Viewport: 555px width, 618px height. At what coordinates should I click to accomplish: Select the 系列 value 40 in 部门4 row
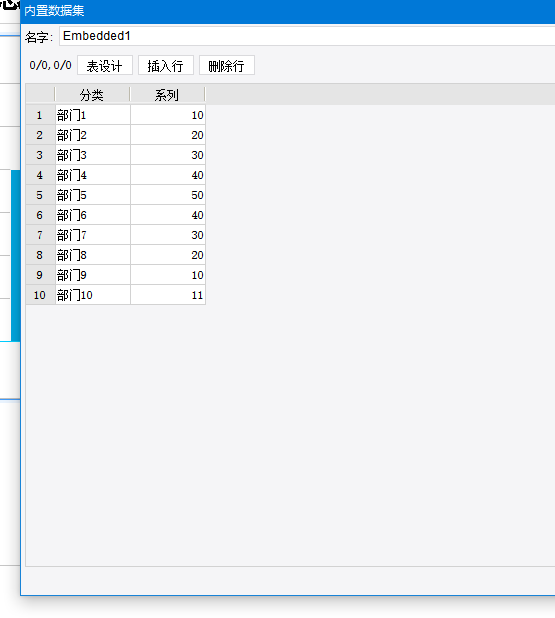tap(168, 175)
